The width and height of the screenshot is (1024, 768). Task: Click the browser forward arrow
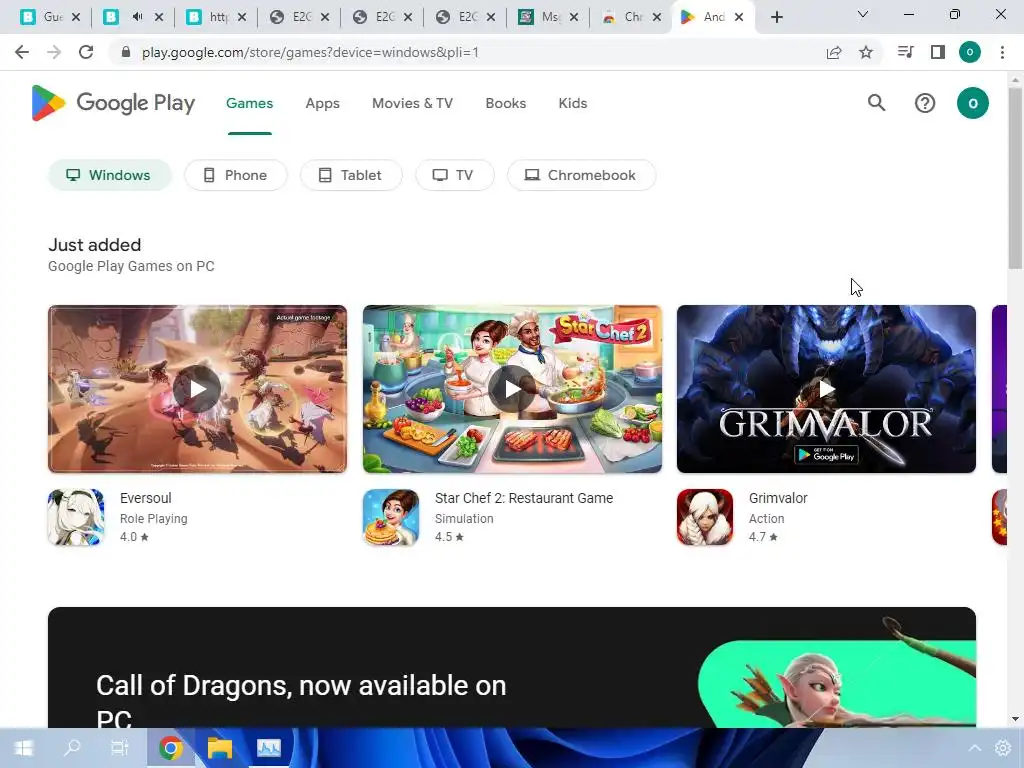[x=54, y=52]
